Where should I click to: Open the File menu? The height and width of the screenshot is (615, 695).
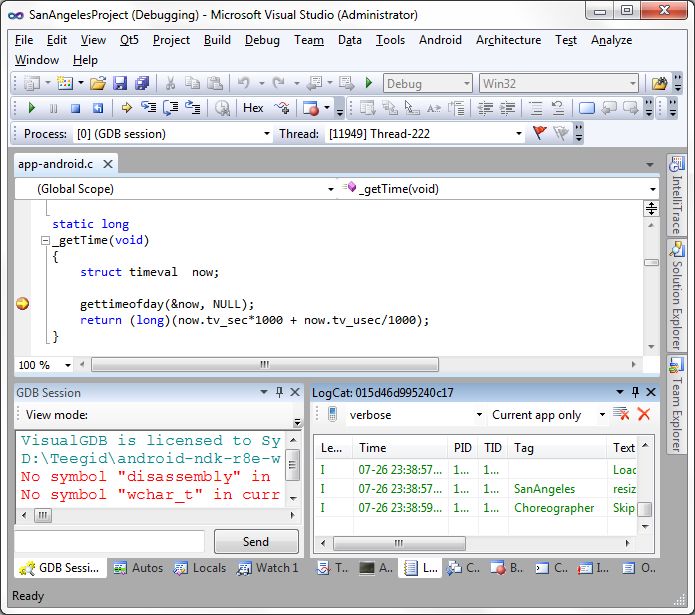point(24,40)
